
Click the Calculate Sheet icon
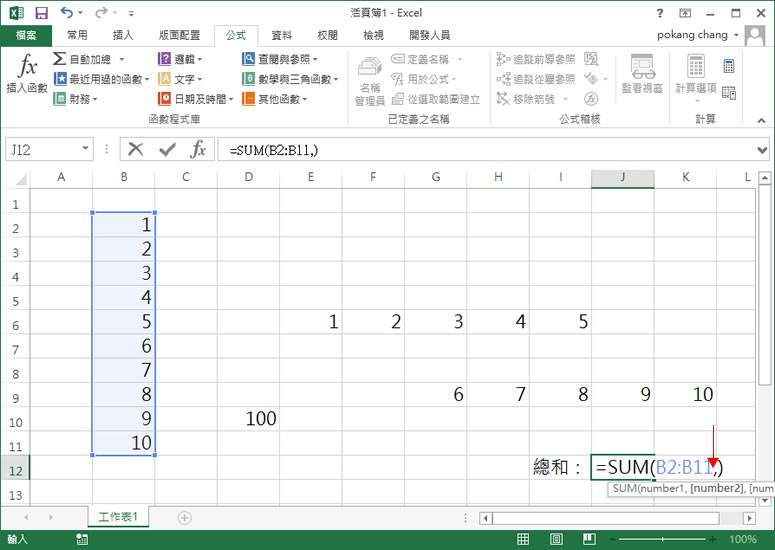coord(729,92)
